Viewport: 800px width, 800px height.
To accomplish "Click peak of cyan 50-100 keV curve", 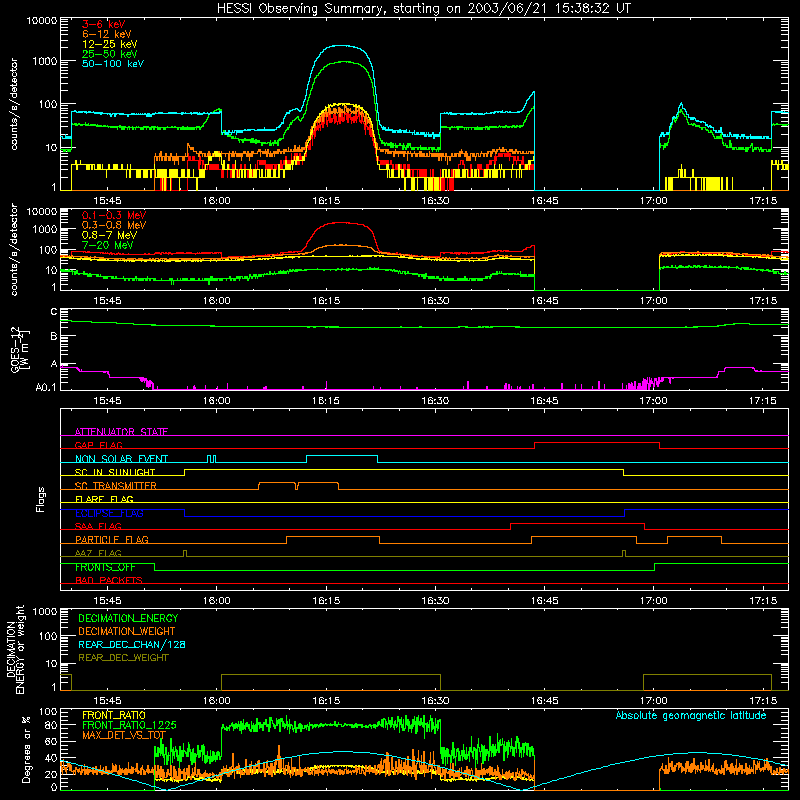I will (x=340, y=46).
